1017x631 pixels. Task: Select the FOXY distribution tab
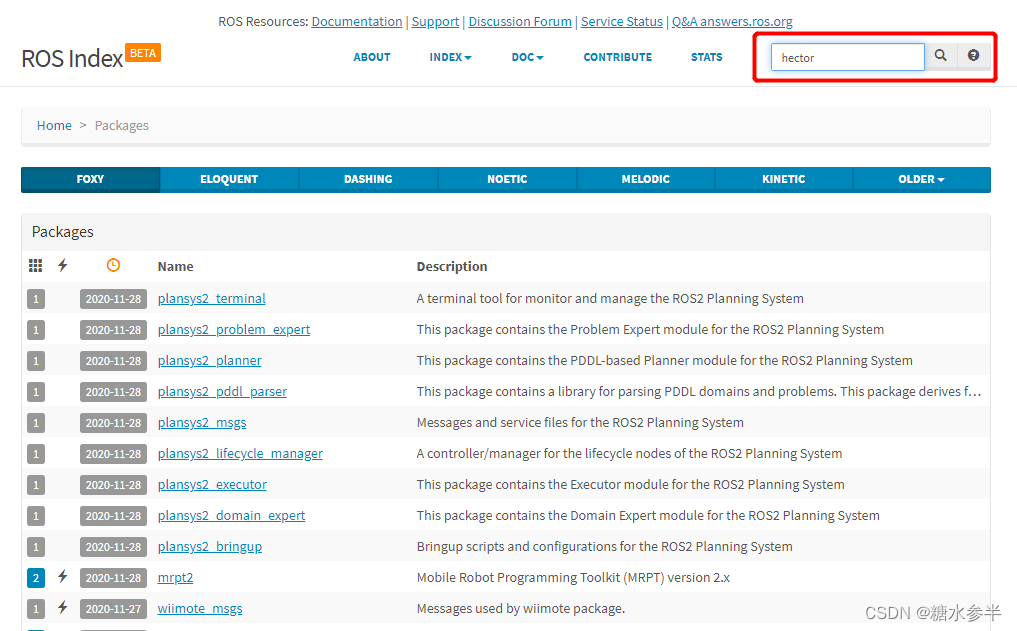click(90, 179)
